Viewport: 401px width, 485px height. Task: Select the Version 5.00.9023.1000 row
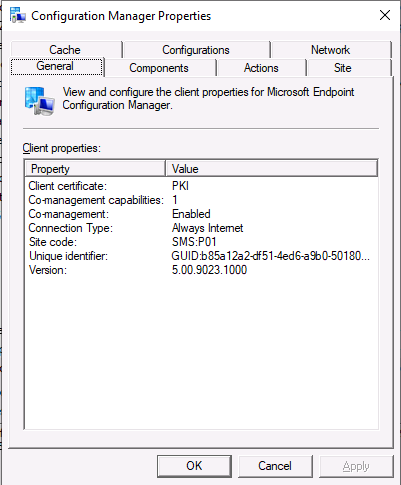point(201,270)
